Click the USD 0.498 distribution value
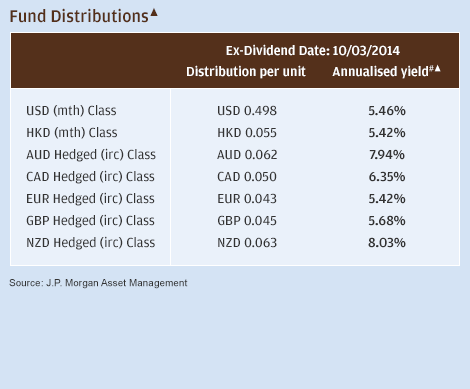The height and width of the screenshot is (389, 470). (x=247, y=111)
